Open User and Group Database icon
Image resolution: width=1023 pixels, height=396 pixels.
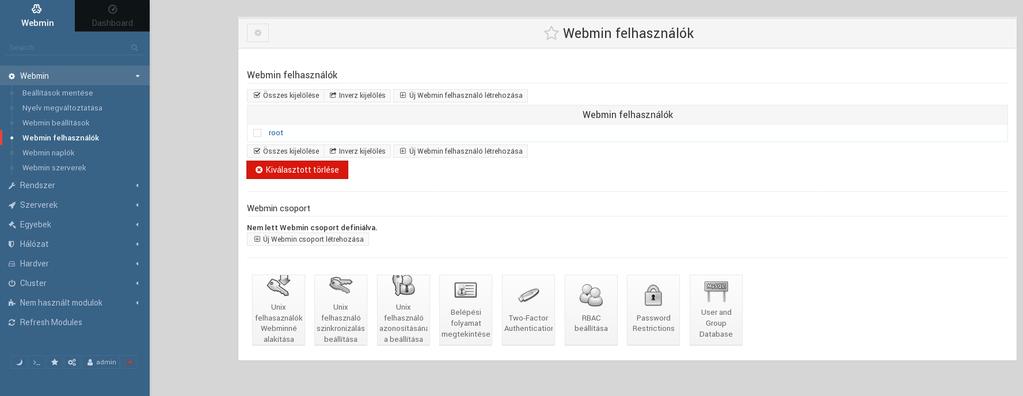(716, 310)
